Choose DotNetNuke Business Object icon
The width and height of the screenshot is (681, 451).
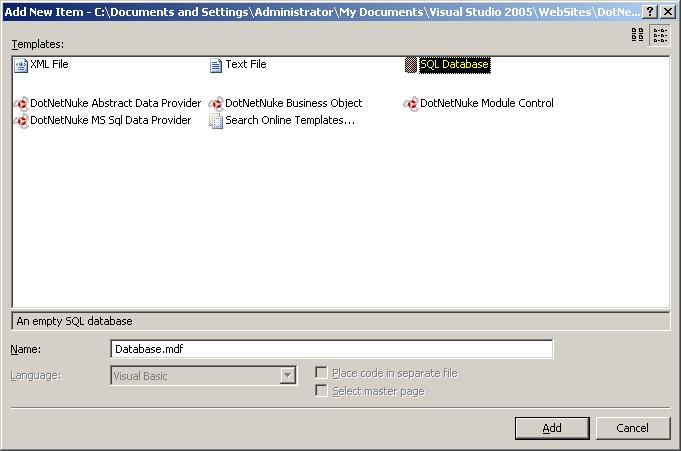click(x=216, y=104)
